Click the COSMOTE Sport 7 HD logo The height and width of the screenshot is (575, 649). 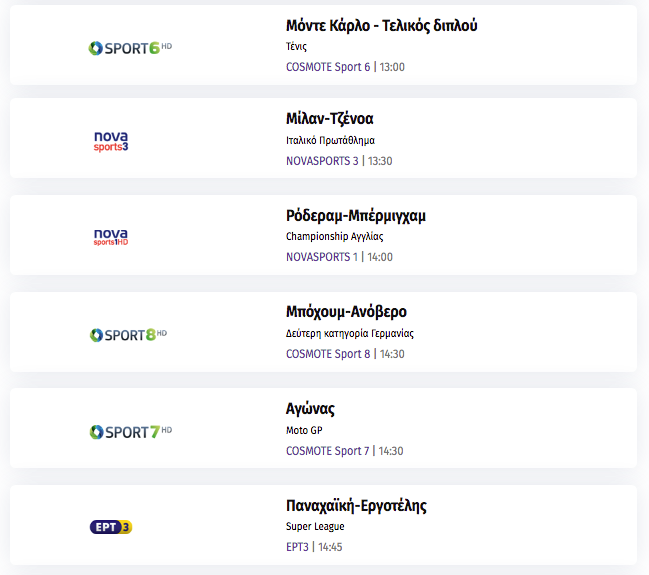(x=130, y=432)
